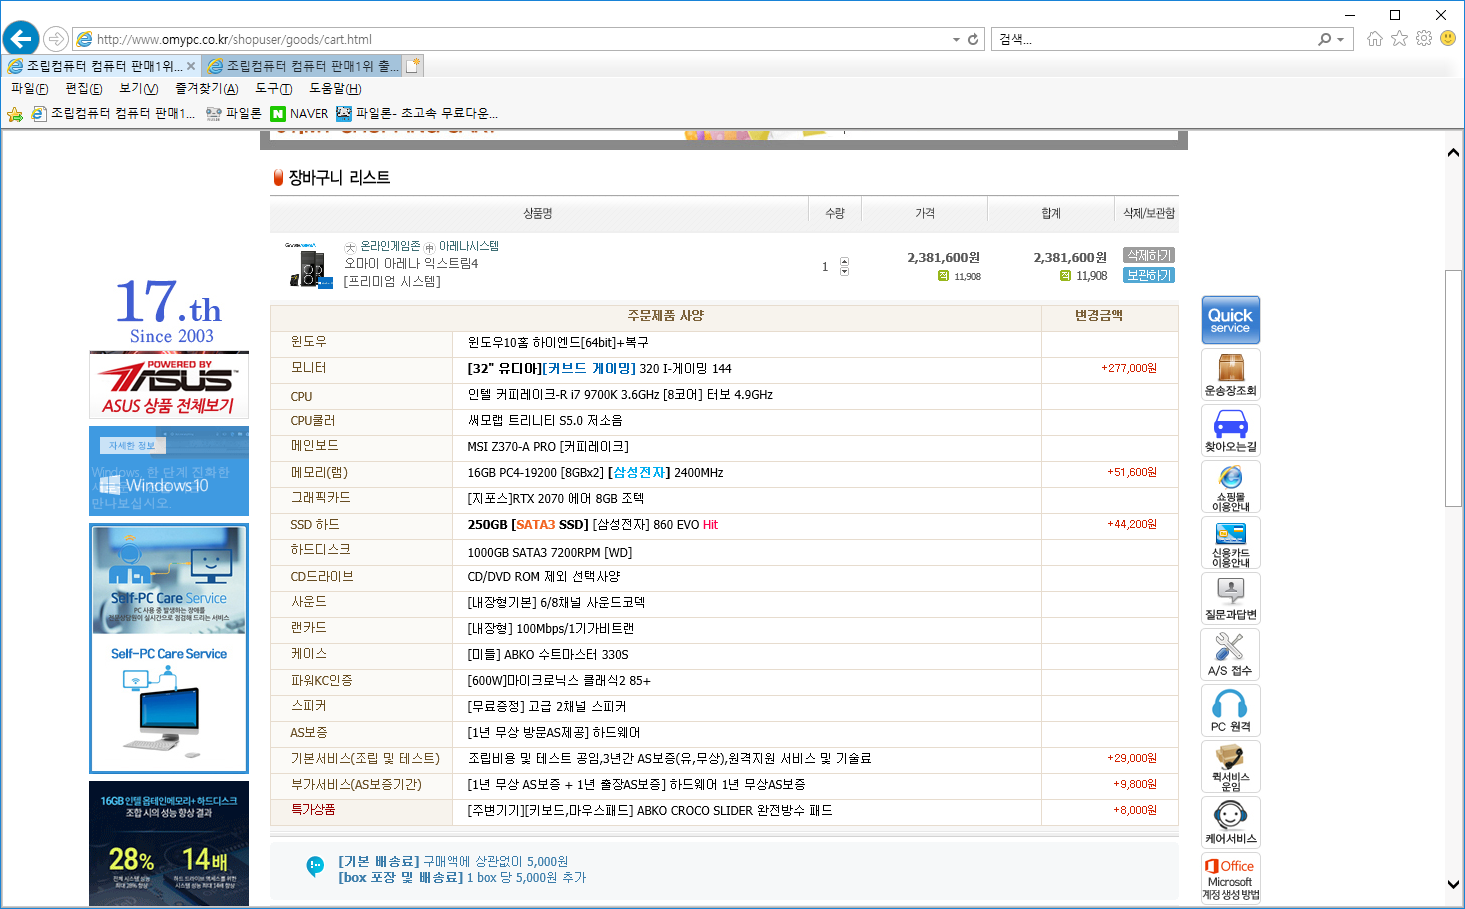Open the 온라인게임존 category link
The image size is (1465, 909).
pos(390,246)
